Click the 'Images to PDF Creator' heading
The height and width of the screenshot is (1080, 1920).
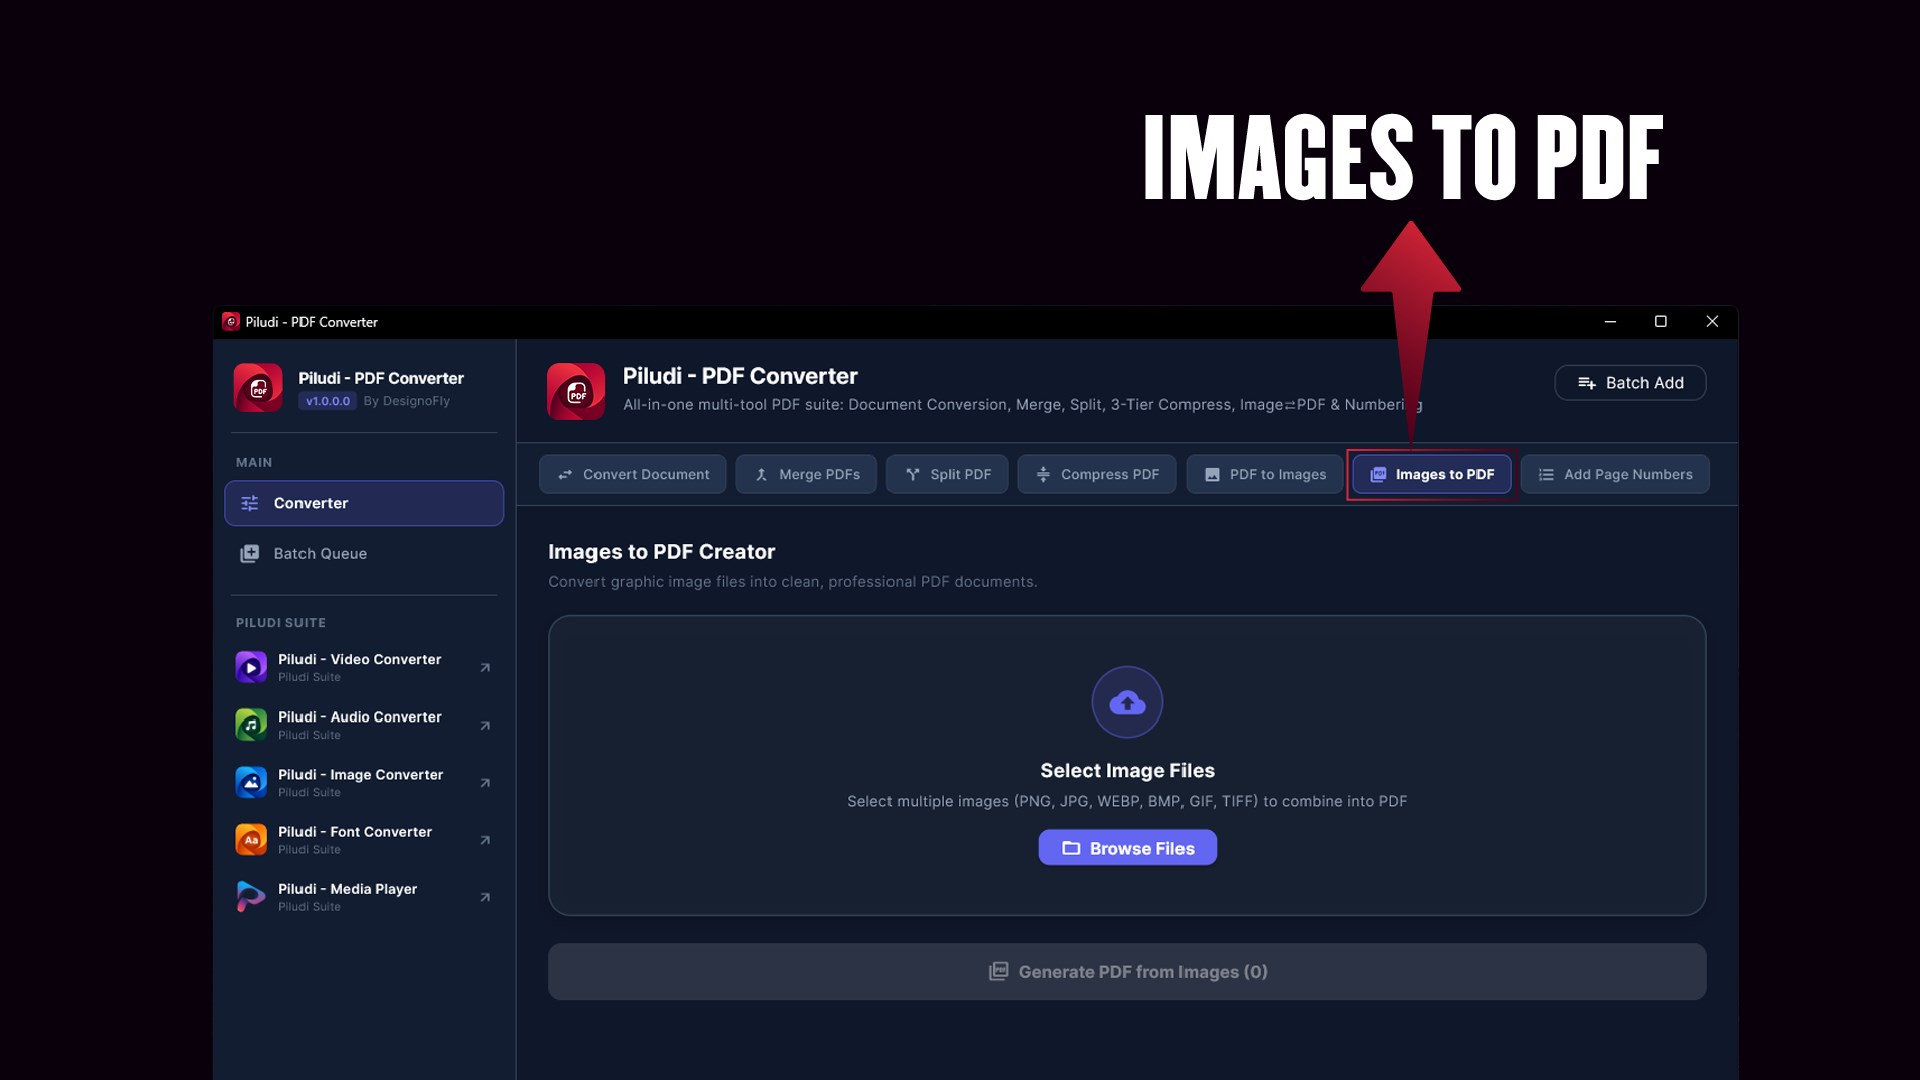pos(661,552)
